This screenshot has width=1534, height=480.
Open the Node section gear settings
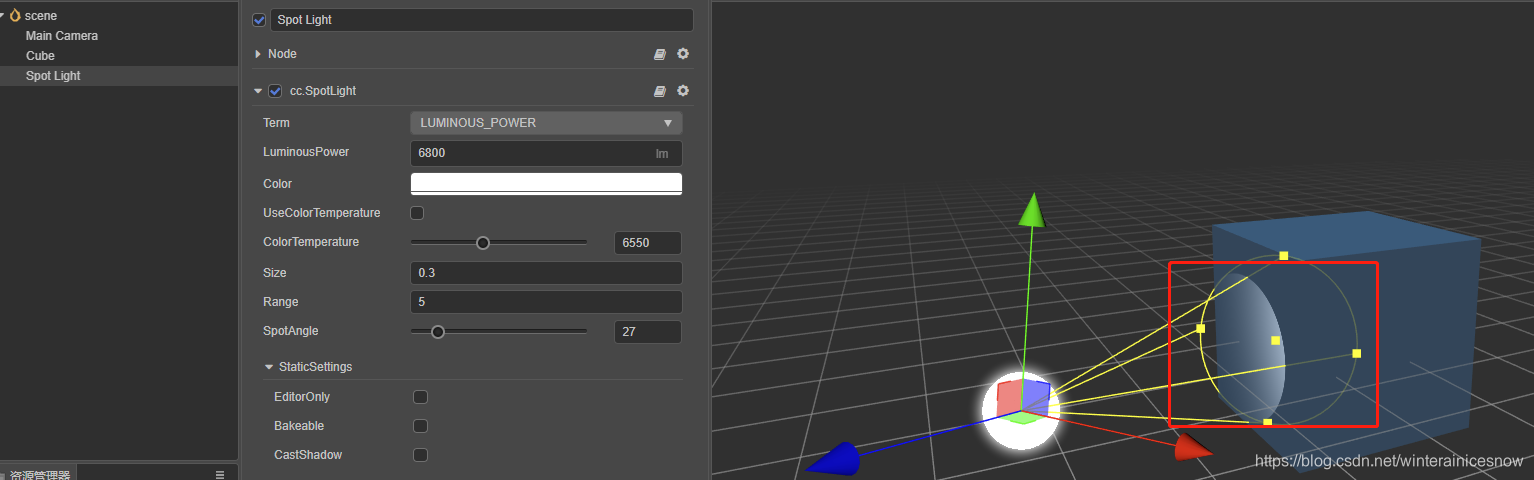click(x=683, y=54)
